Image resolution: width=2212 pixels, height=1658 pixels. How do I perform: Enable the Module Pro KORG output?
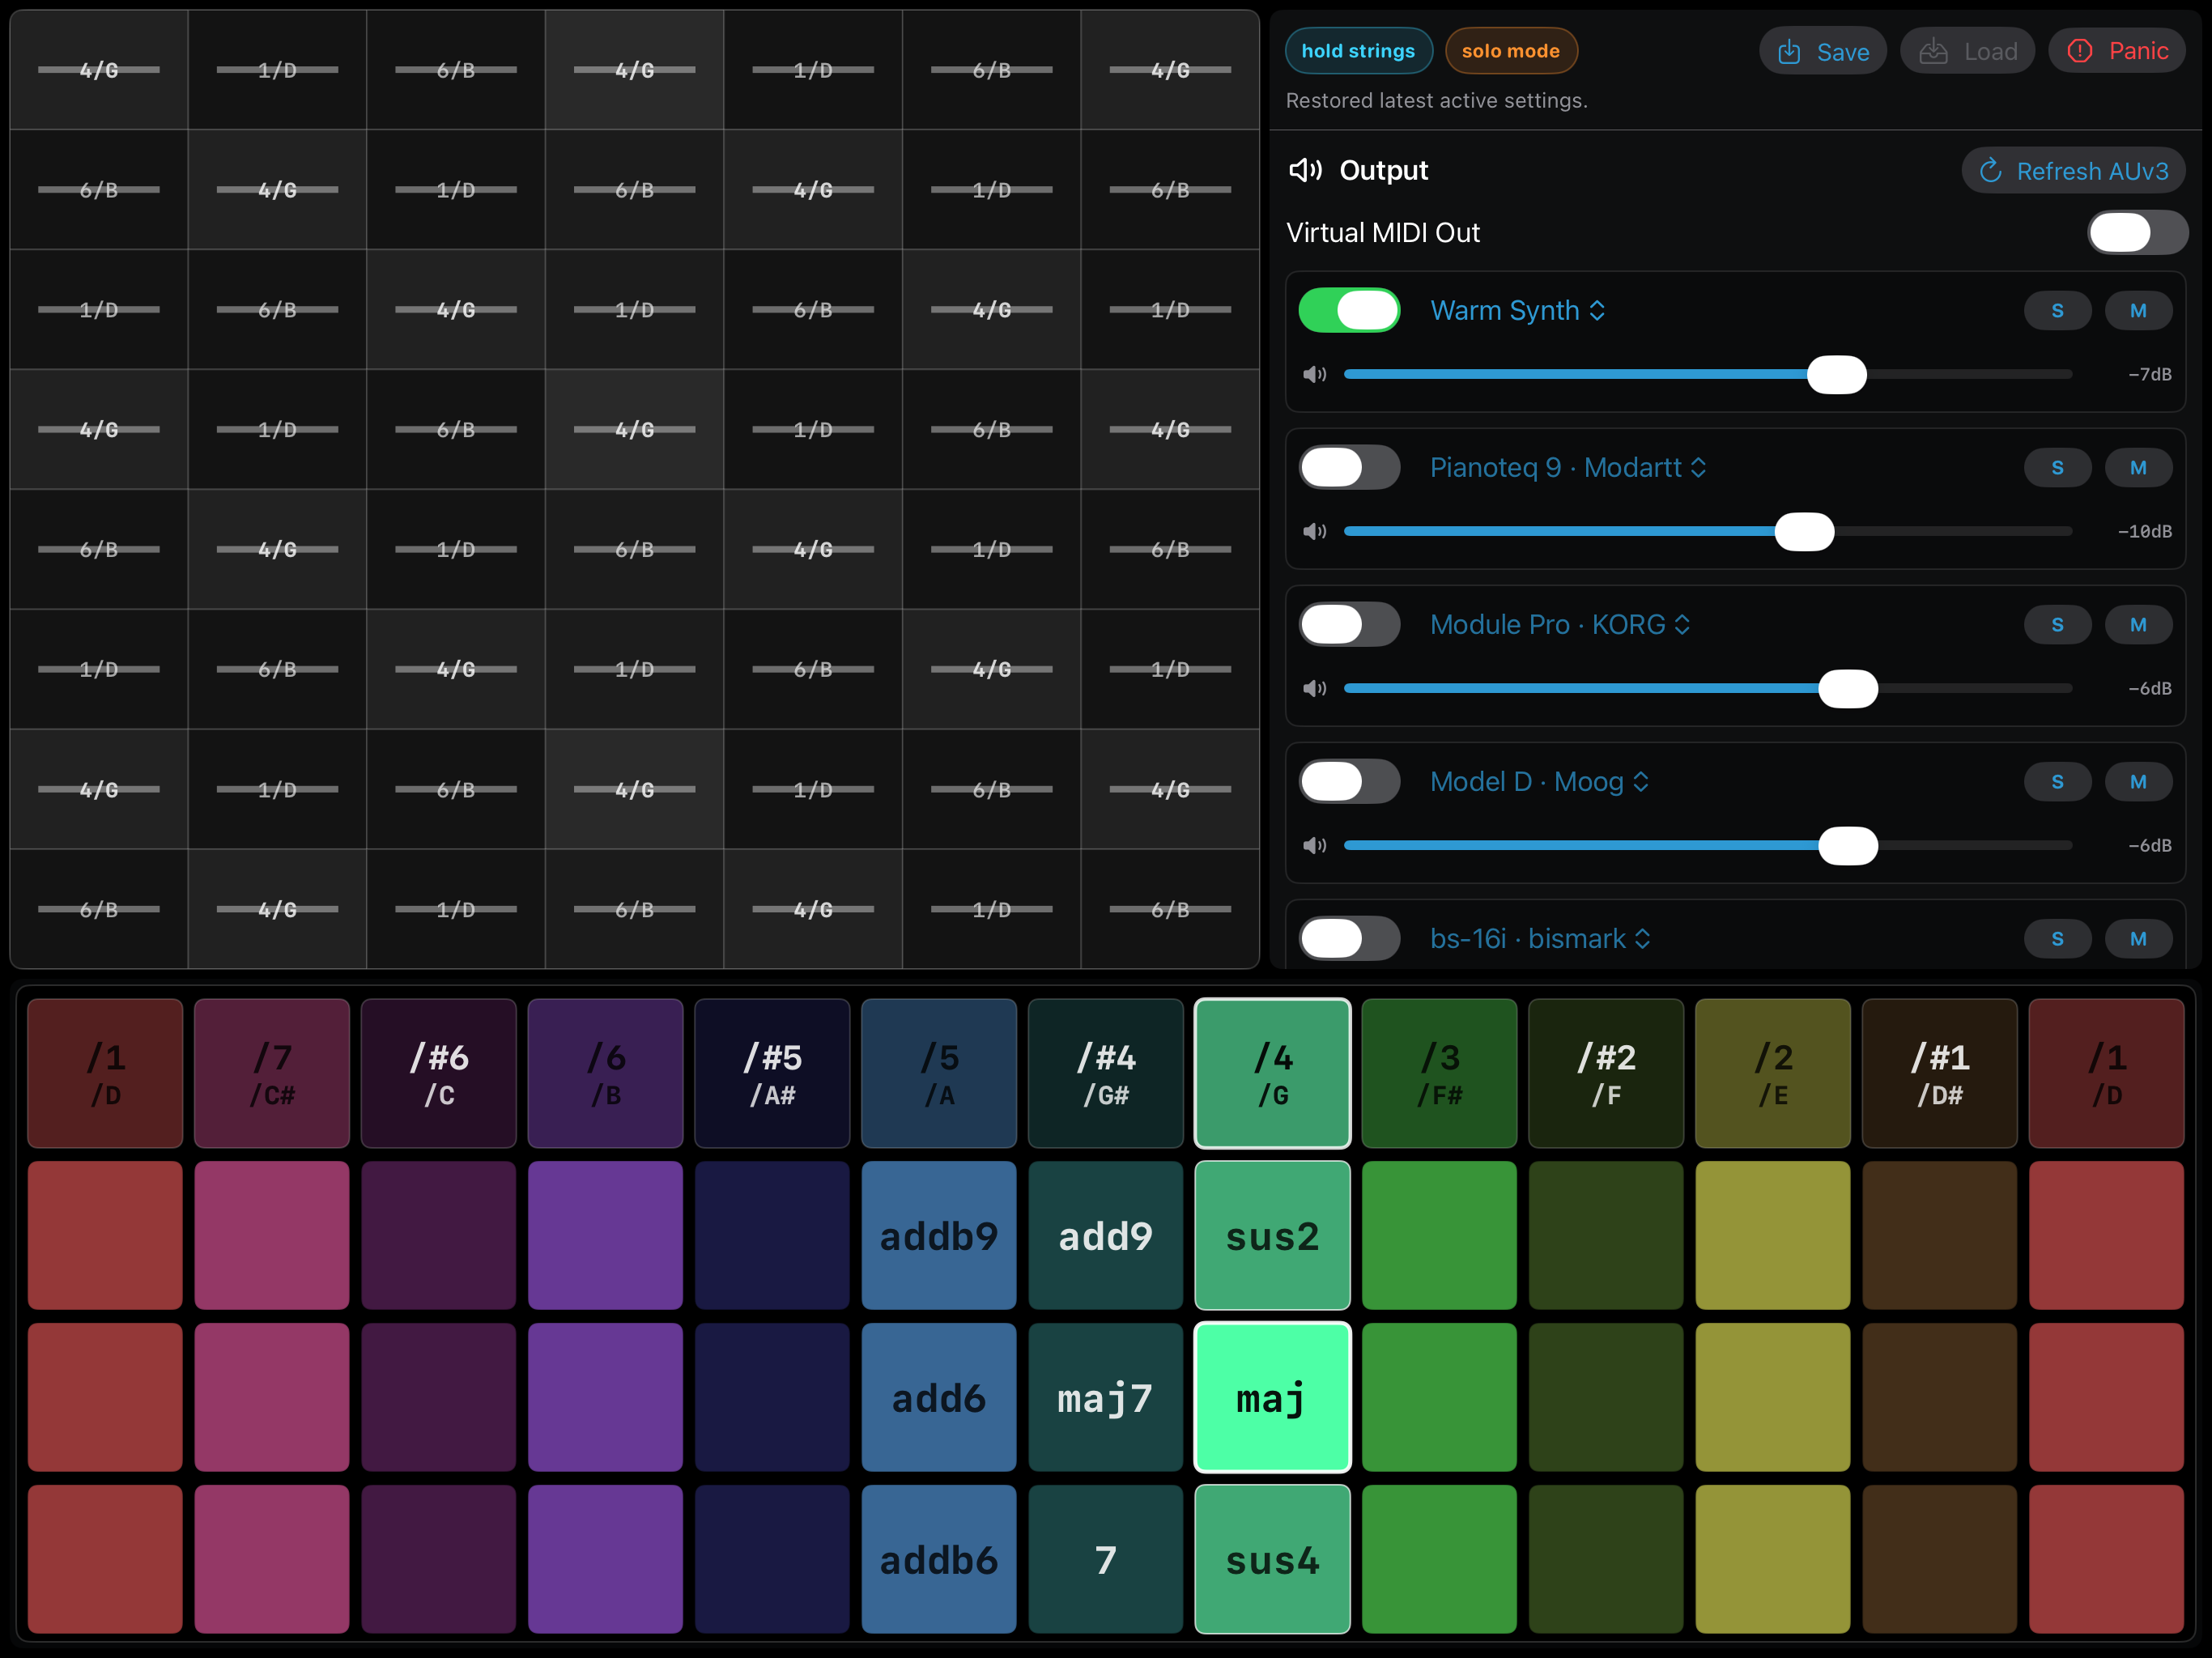tap(1349, 625)
